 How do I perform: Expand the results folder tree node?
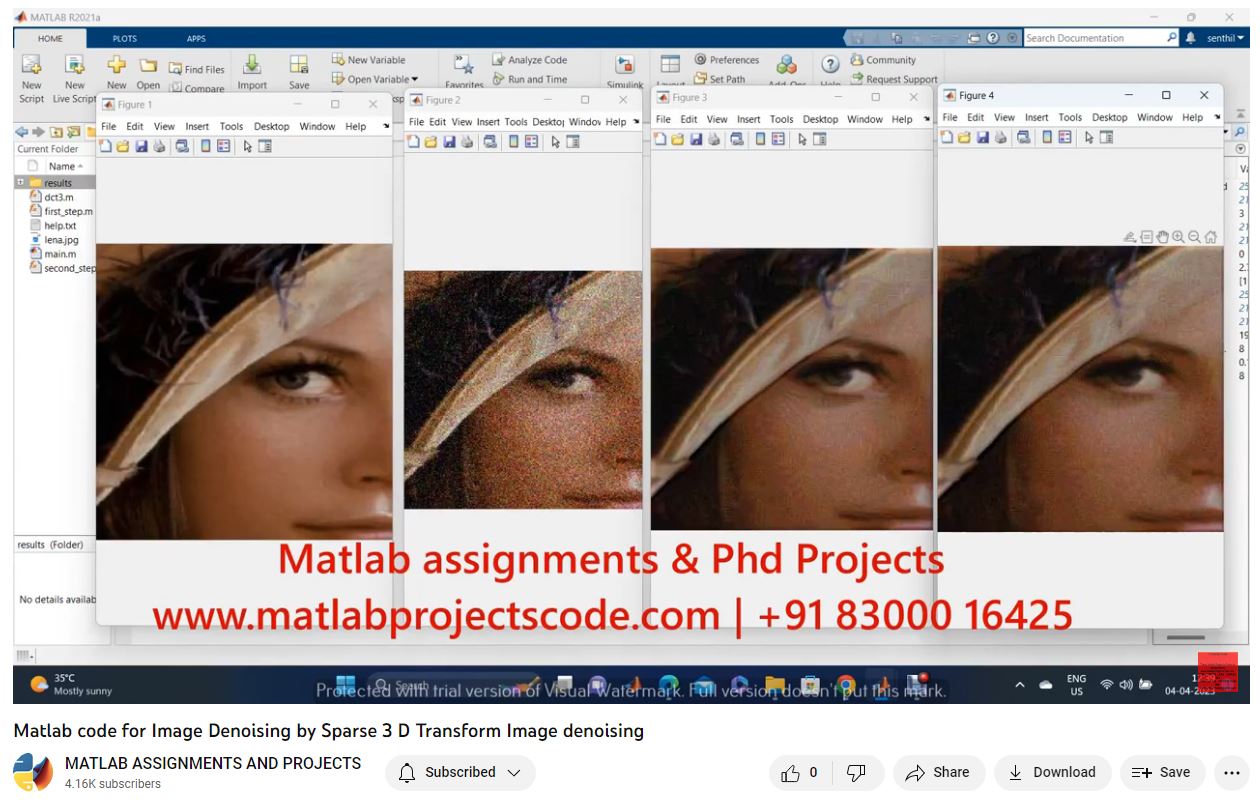20,182
